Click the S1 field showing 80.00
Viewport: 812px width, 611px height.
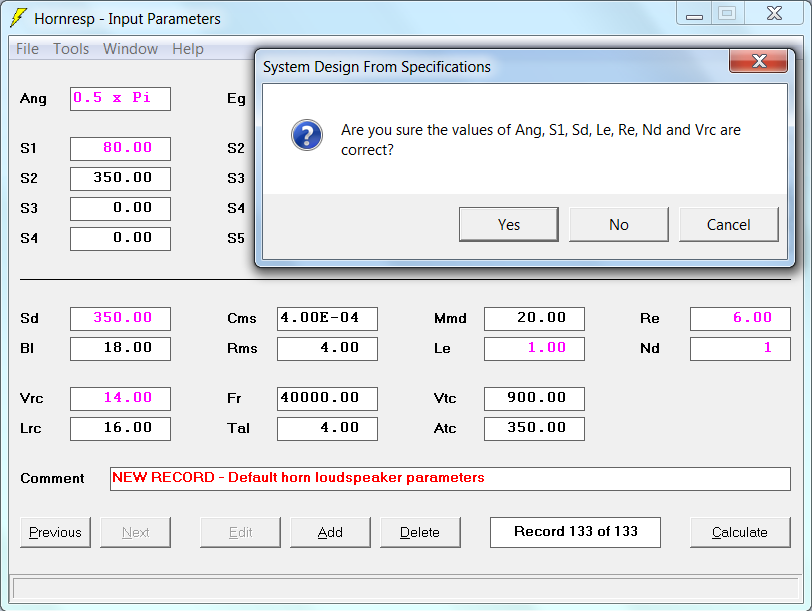(120, 149)
